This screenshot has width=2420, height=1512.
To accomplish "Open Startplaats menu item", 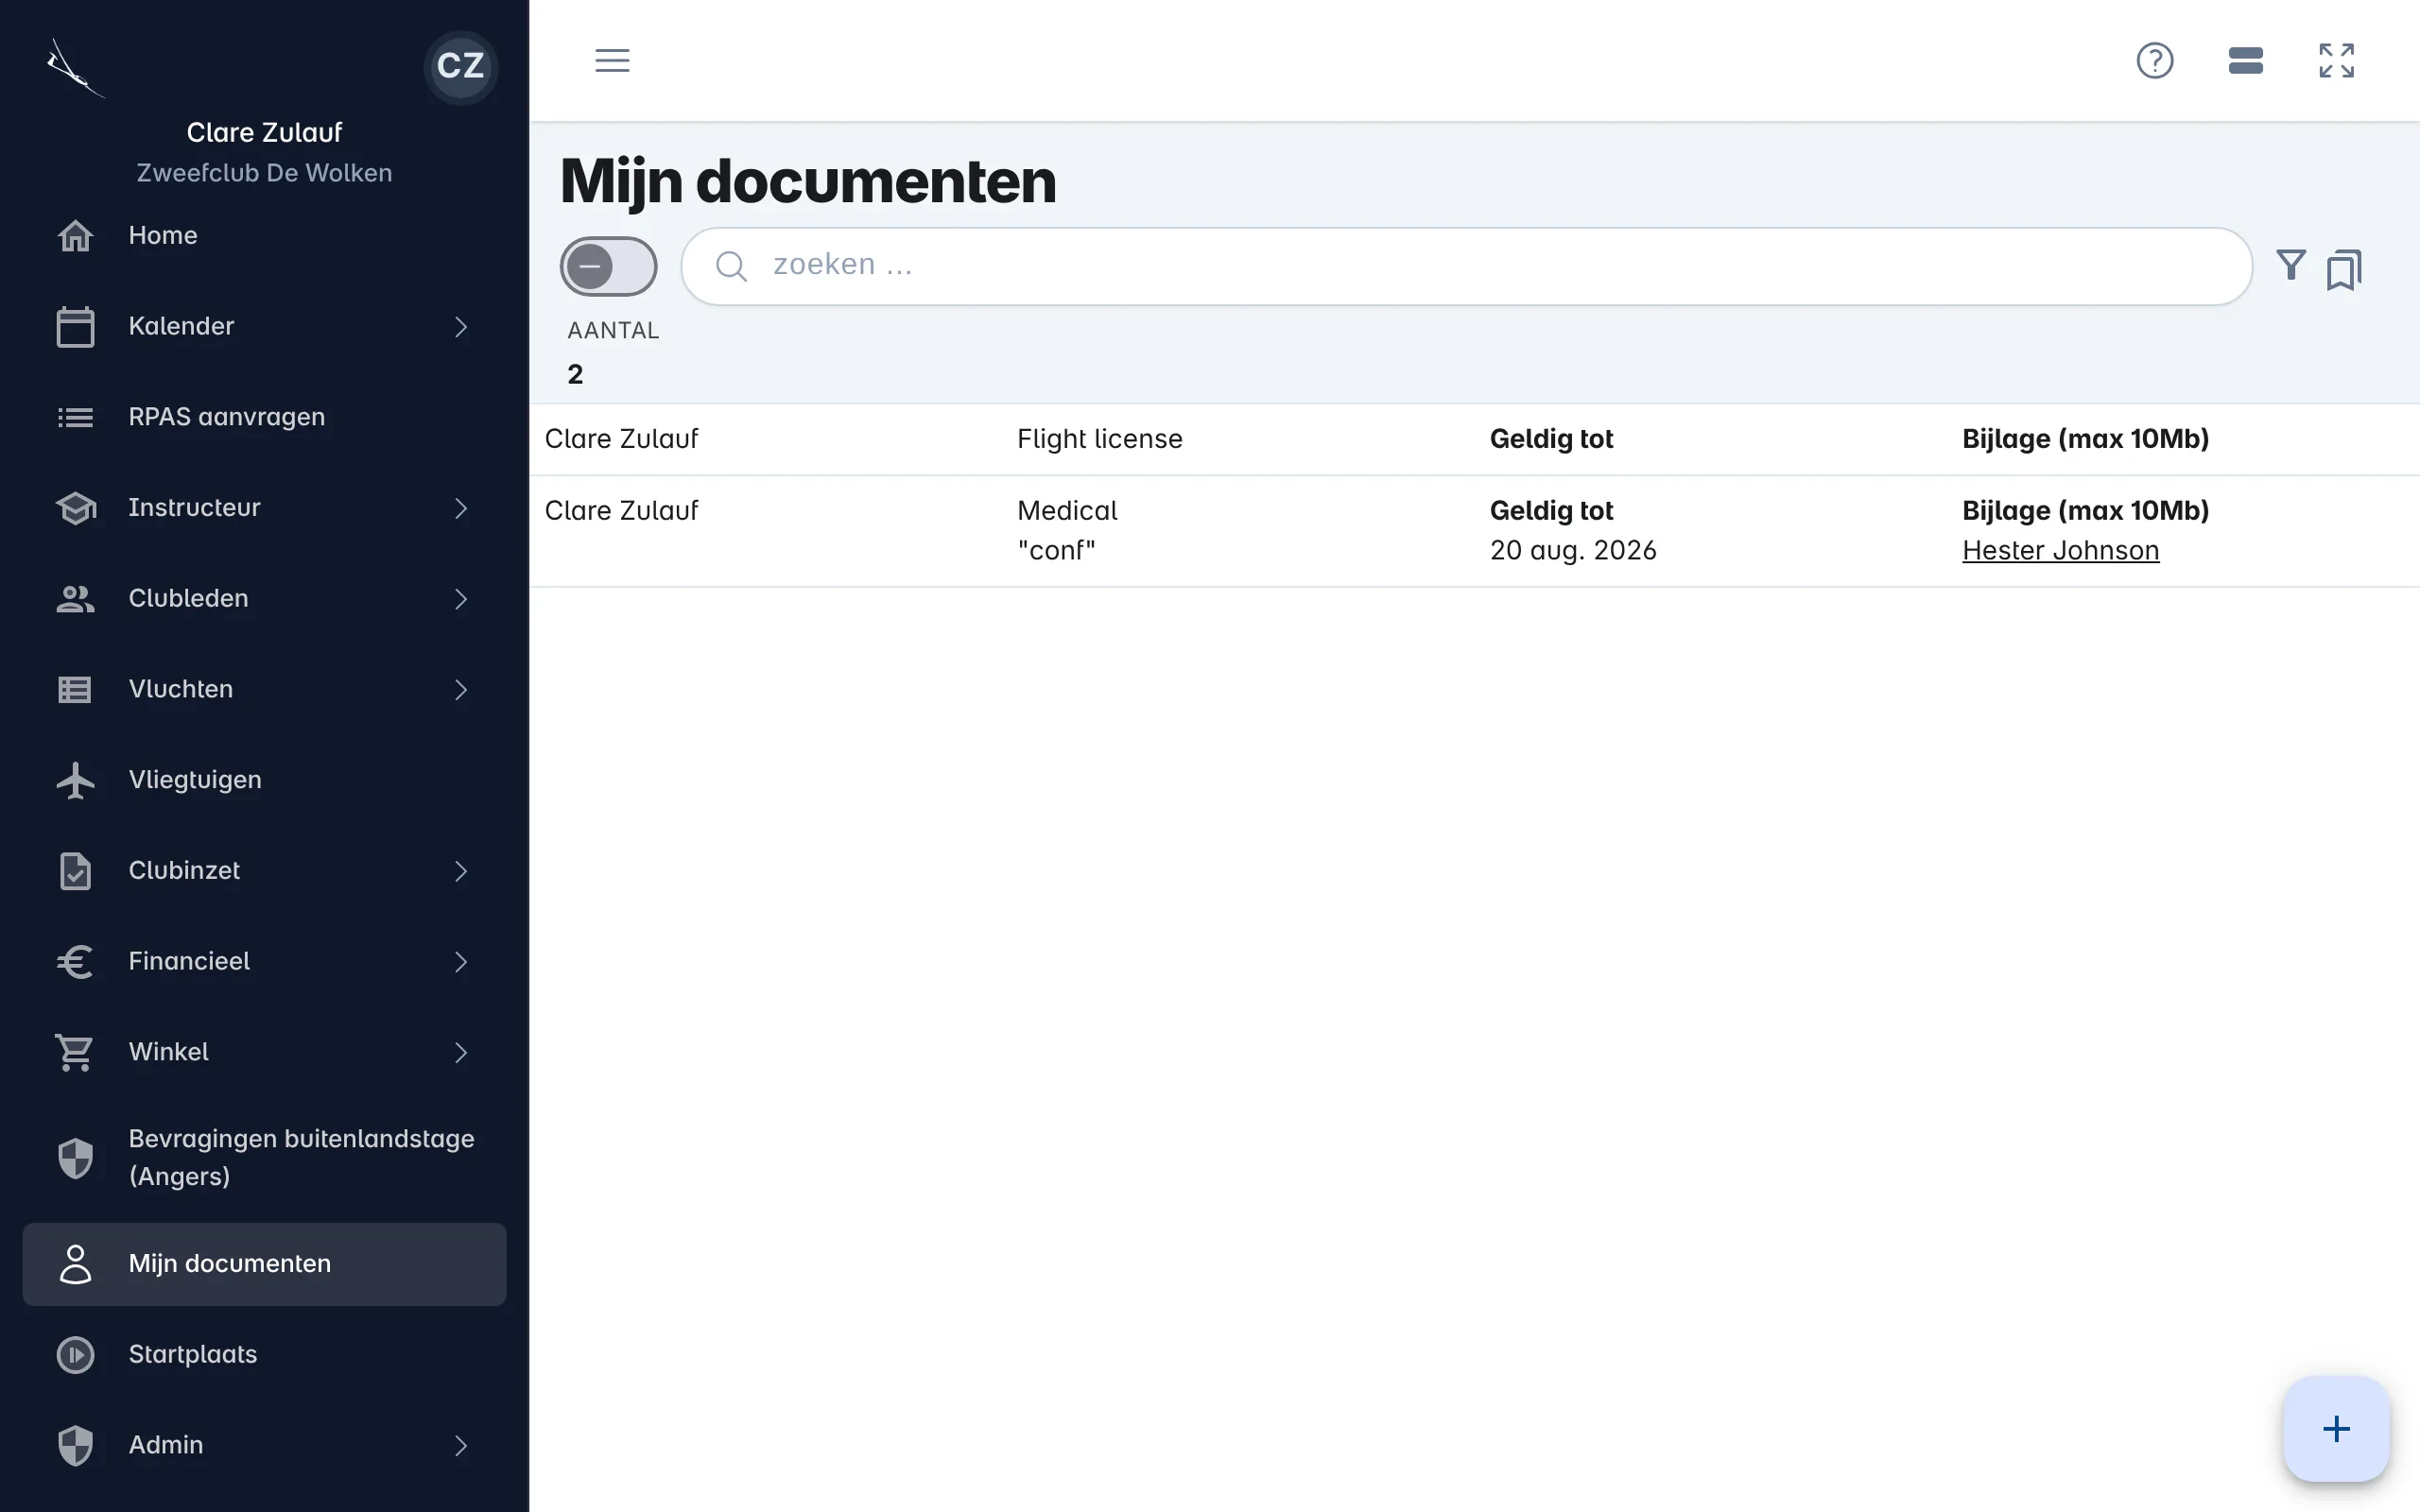I will point(264,1354).
